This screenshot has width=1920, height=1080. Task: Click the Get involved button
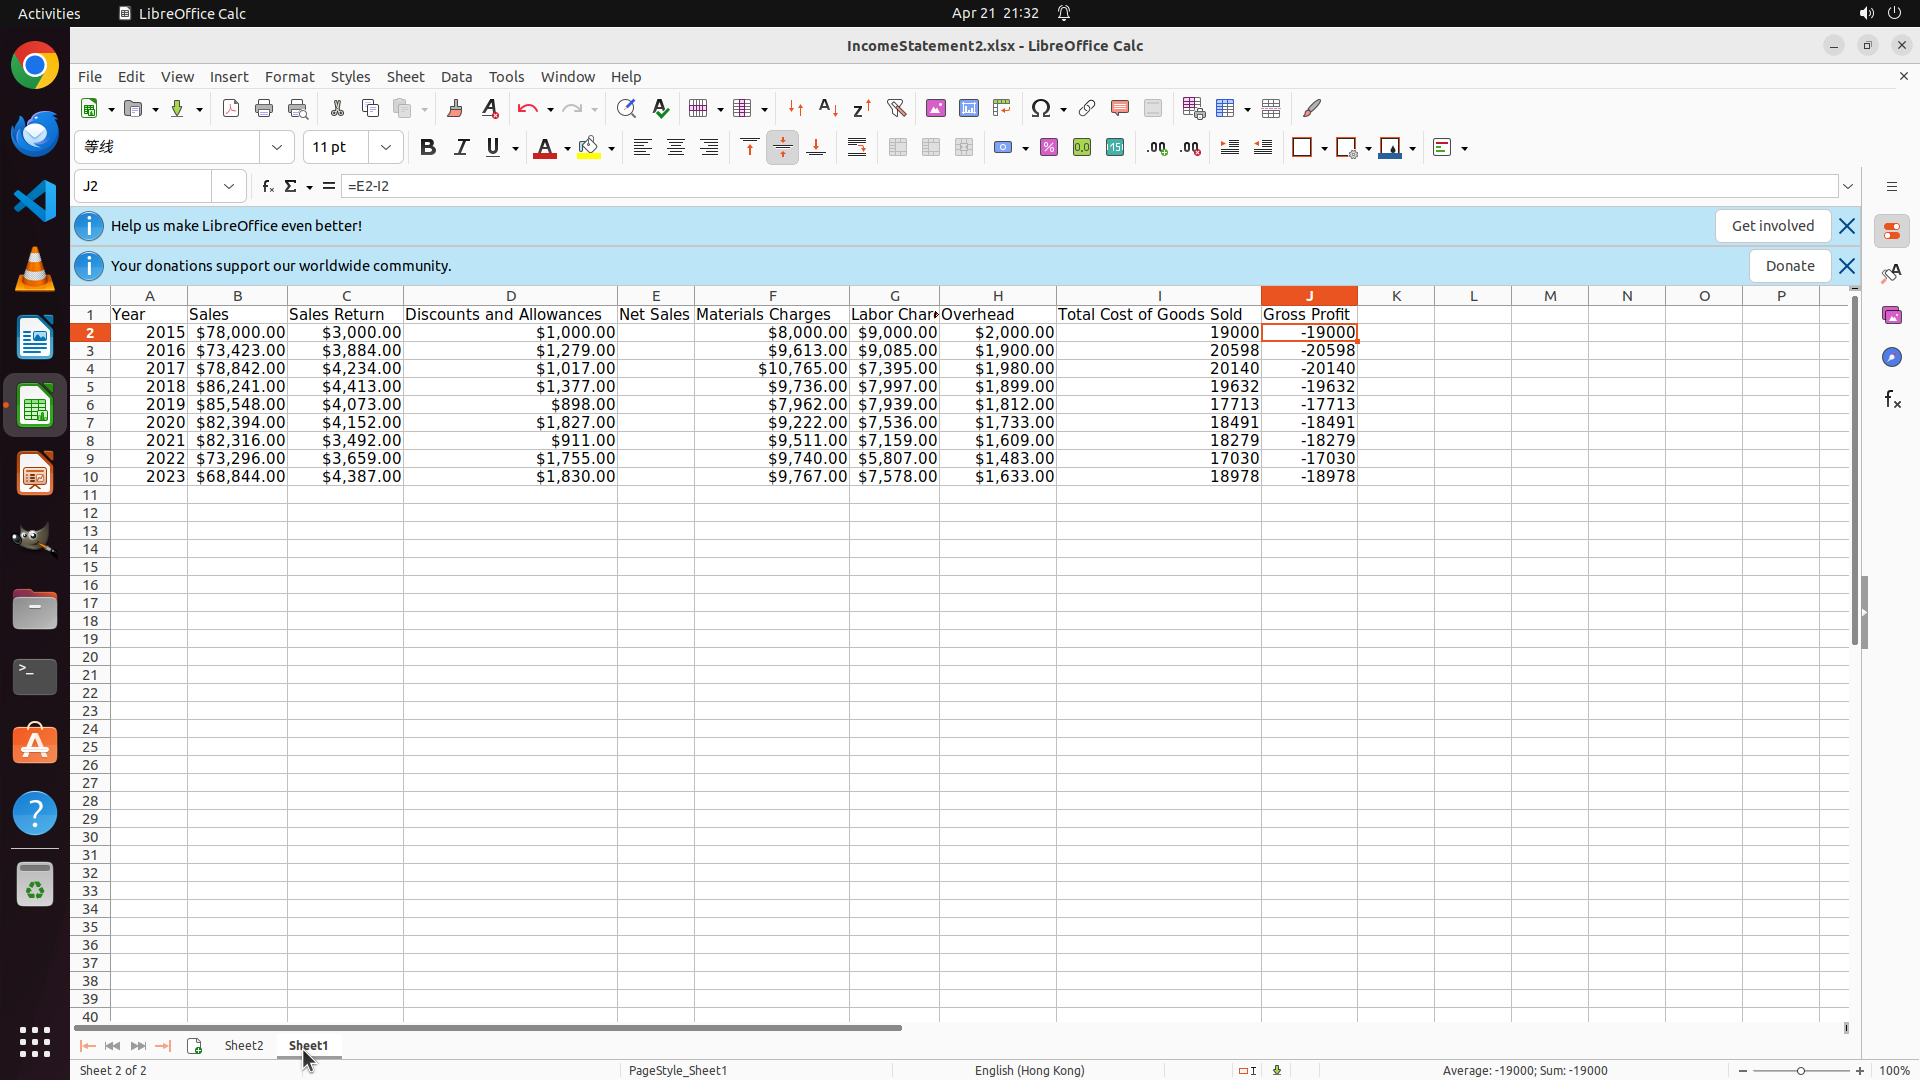[x=1772, y=226]
